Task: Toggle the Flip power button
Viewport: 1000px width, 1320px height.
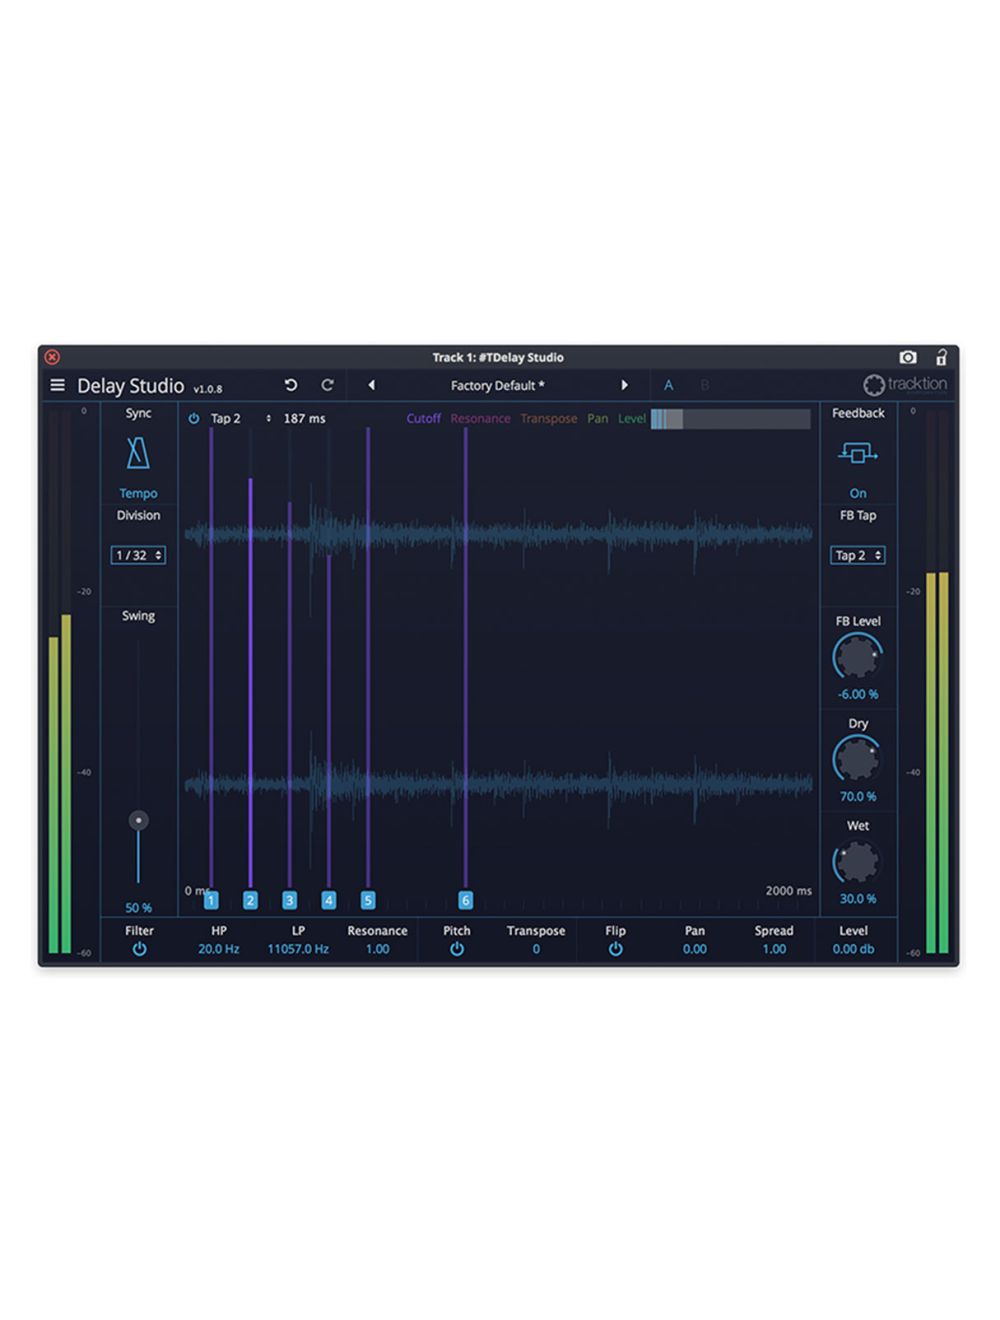Action: [616, 948]
